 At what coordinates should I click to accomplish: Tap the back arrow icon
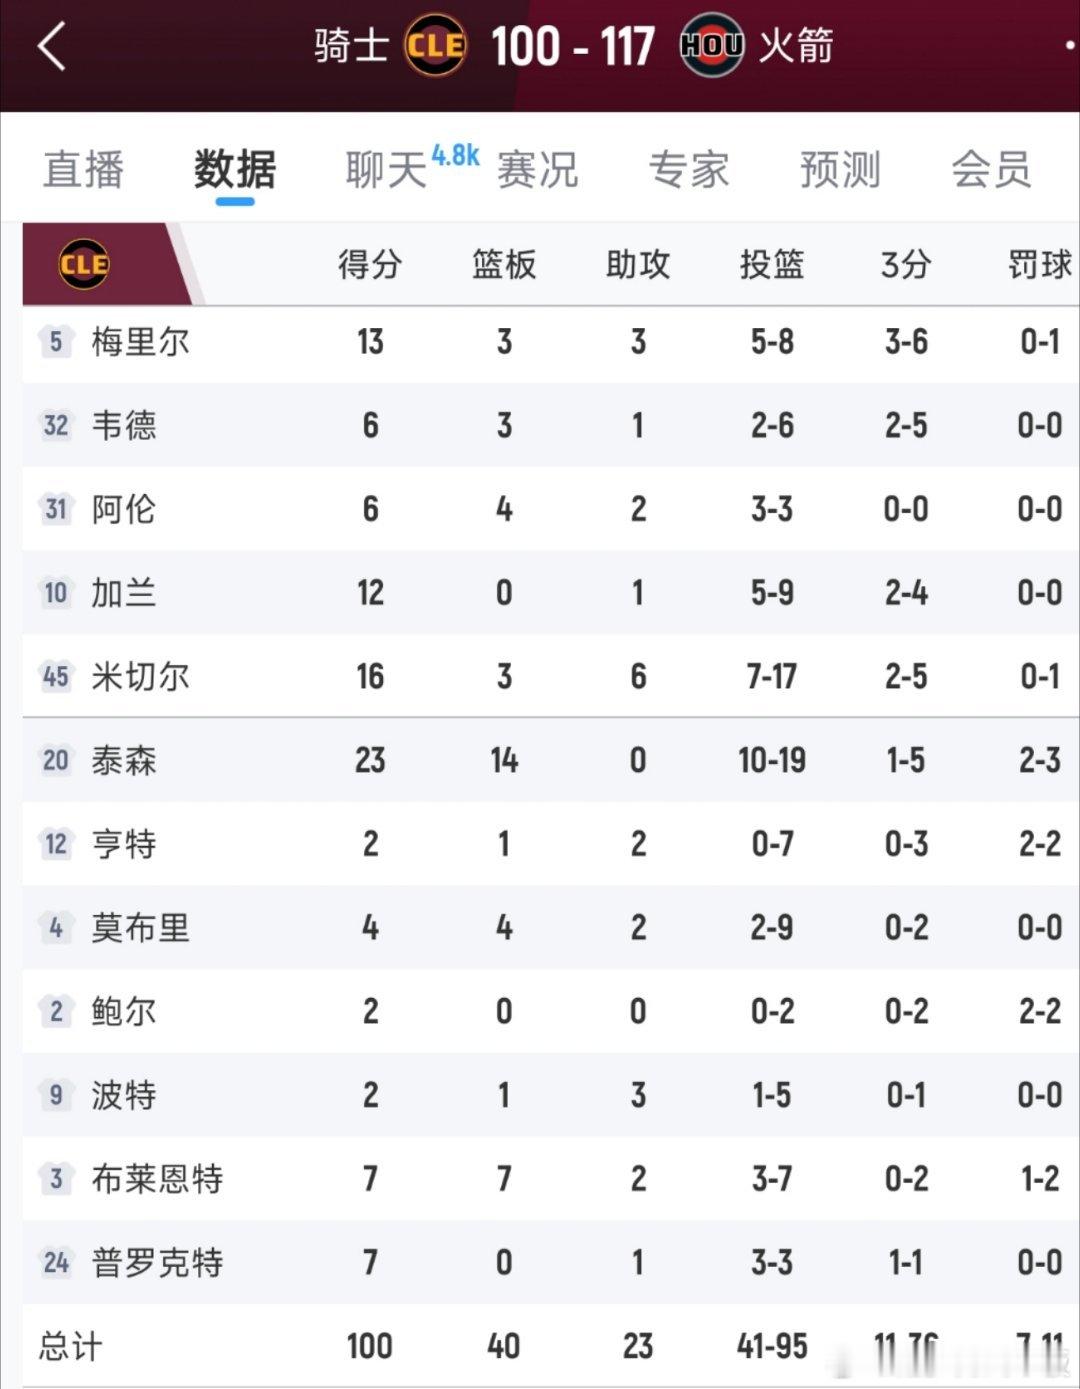click(51, 46)
